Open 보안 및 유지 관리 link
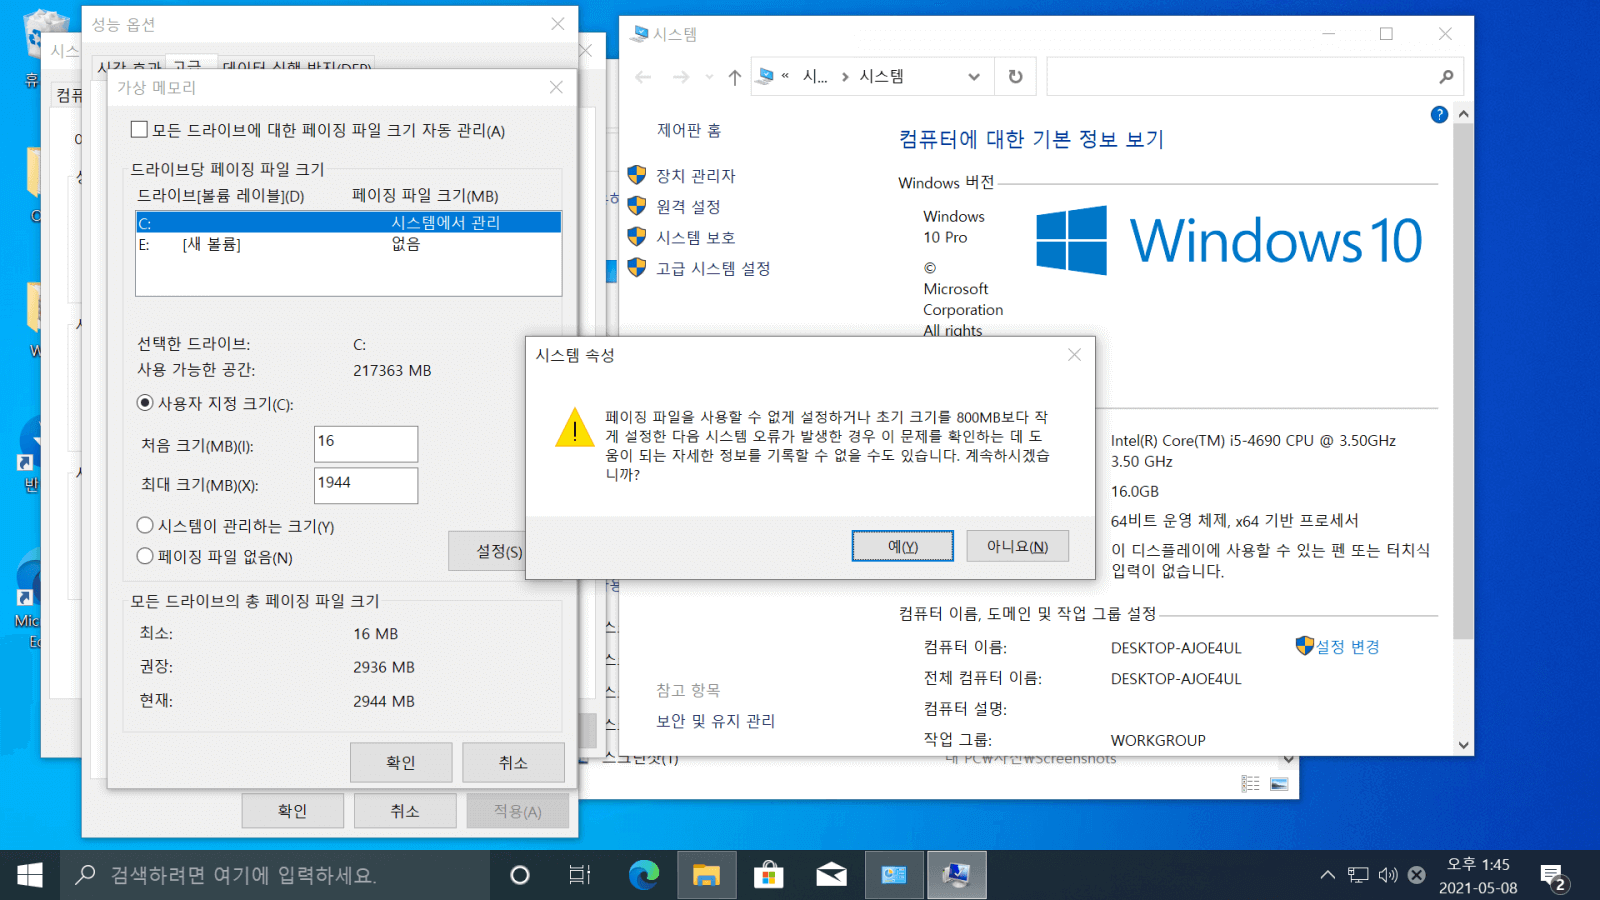 click(715, 721)
